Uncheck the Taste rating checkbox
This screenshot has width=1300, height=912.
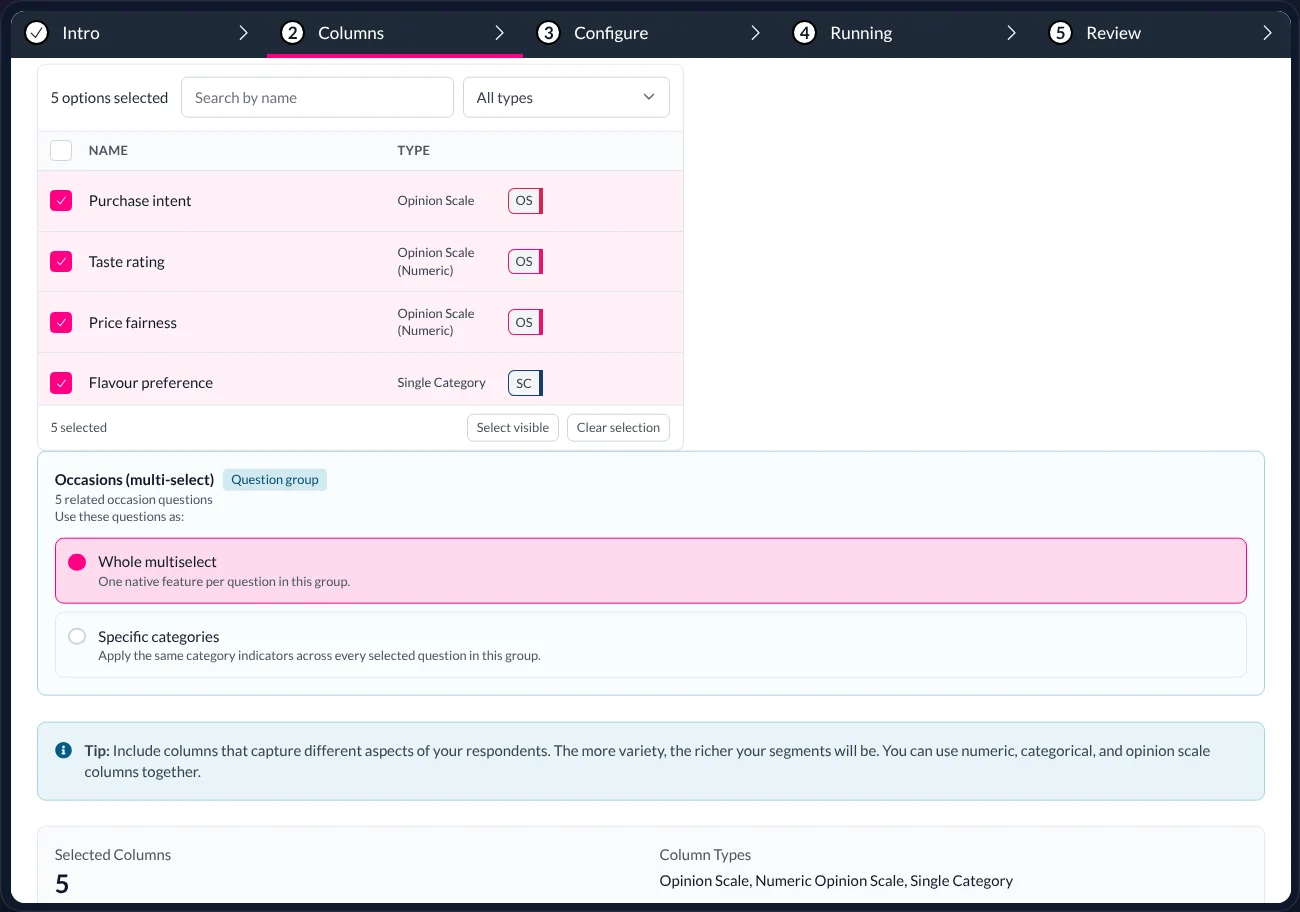coord(61,262)
